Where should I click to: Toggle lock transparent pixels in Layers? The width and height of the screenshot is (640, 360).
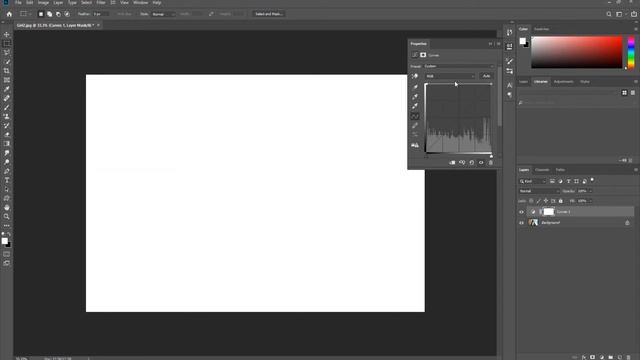click(x=531, y=201)
